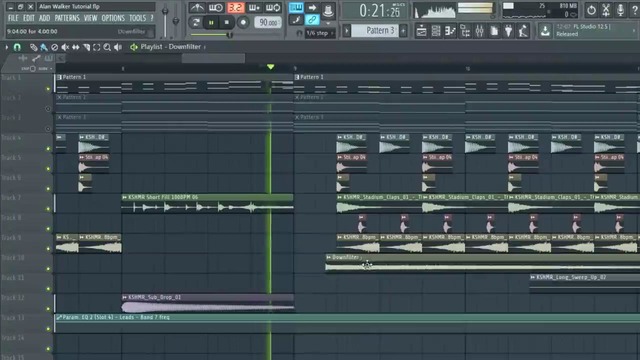The width and height of the screenshot is (640, 360).
Task: Open the ADD menu
Action: click(x=44, y=18)
